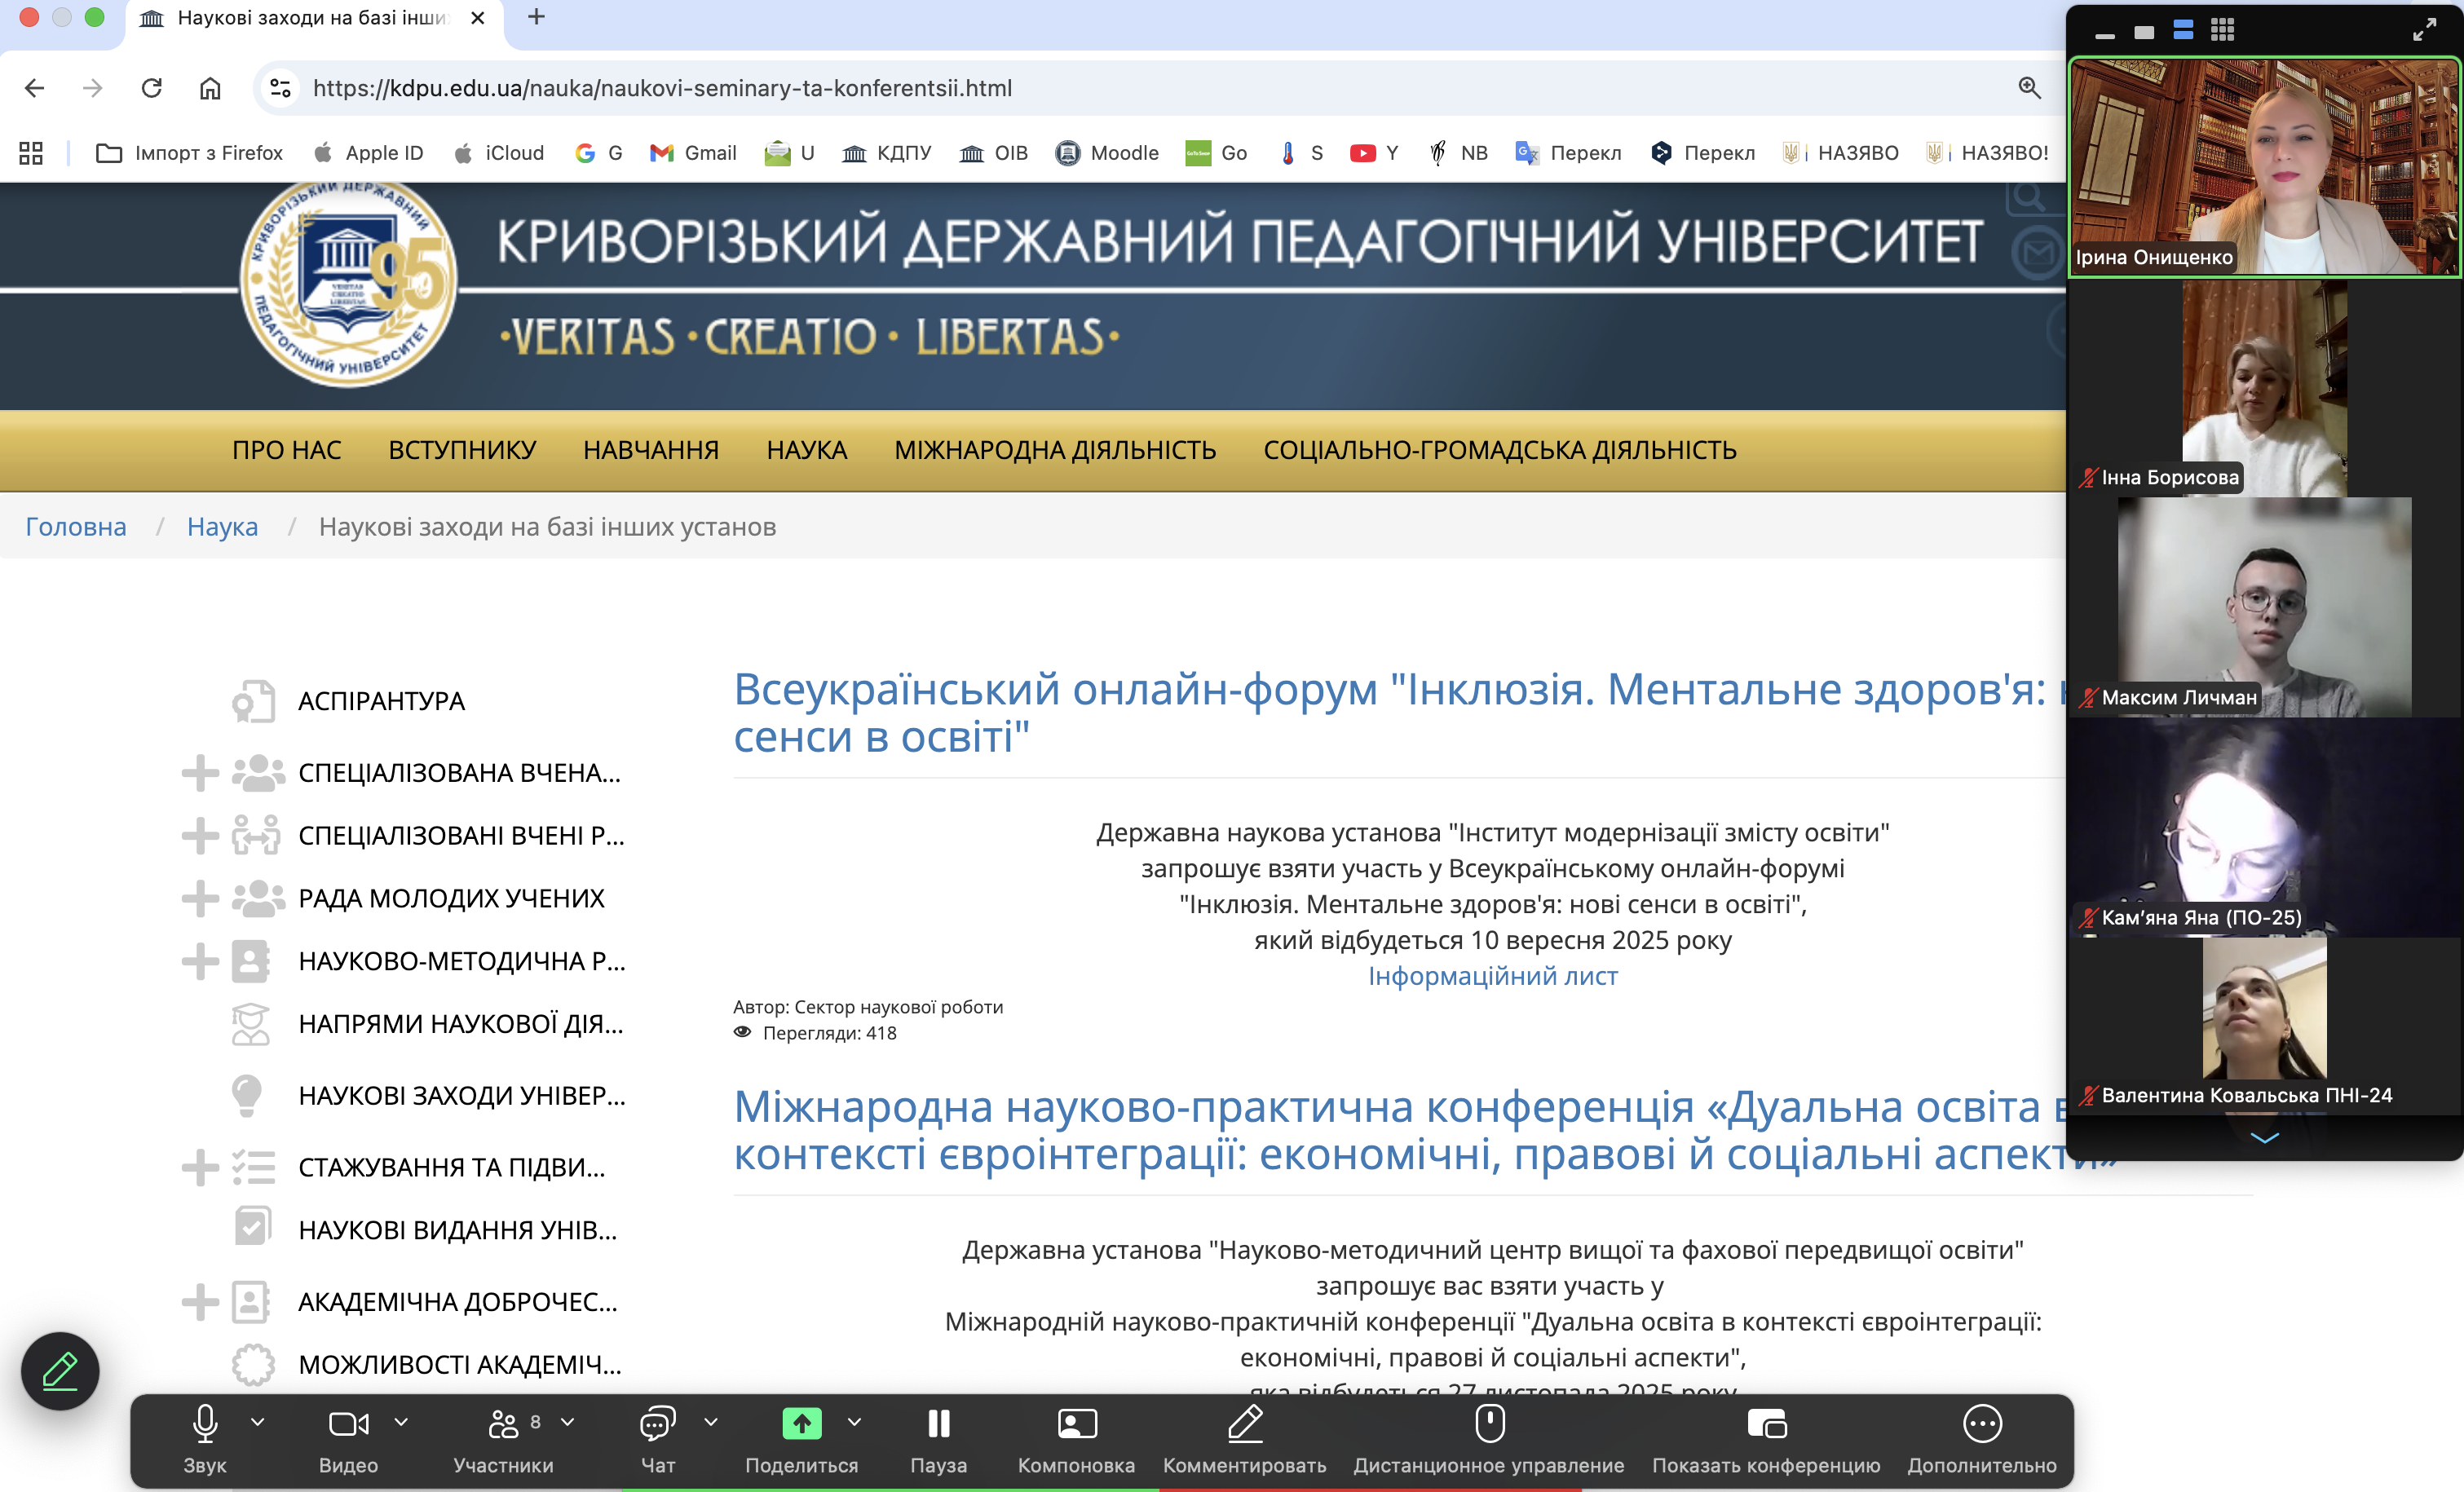2464x1492 pixels.
Task: Expand РАДА МОЛОДИХ УЧЕНИХ plus icon
Action: click(200, 898)
